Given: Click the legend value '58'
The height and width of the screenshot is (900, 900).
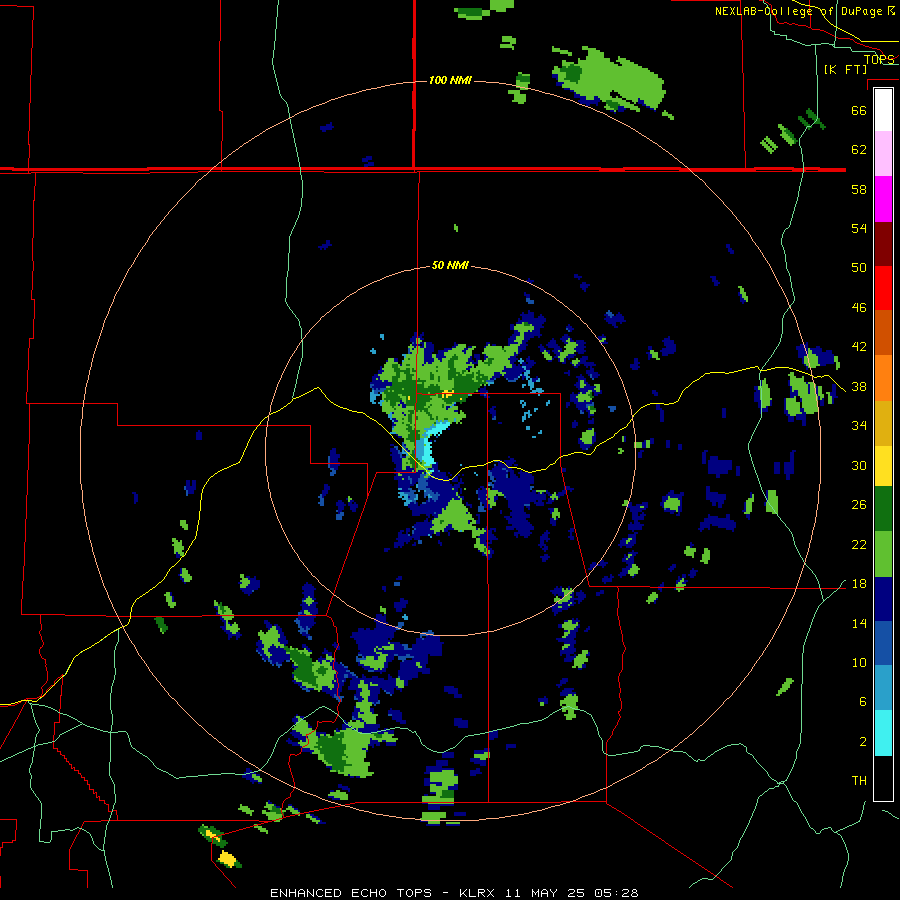Looking at the screenshot, I should (859, 189).
